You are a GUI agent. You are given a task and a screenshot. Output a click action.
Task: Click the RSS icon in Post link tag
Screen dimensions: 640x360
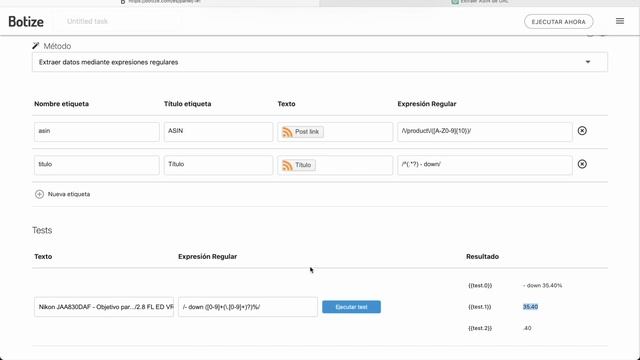tap(287, 132)
